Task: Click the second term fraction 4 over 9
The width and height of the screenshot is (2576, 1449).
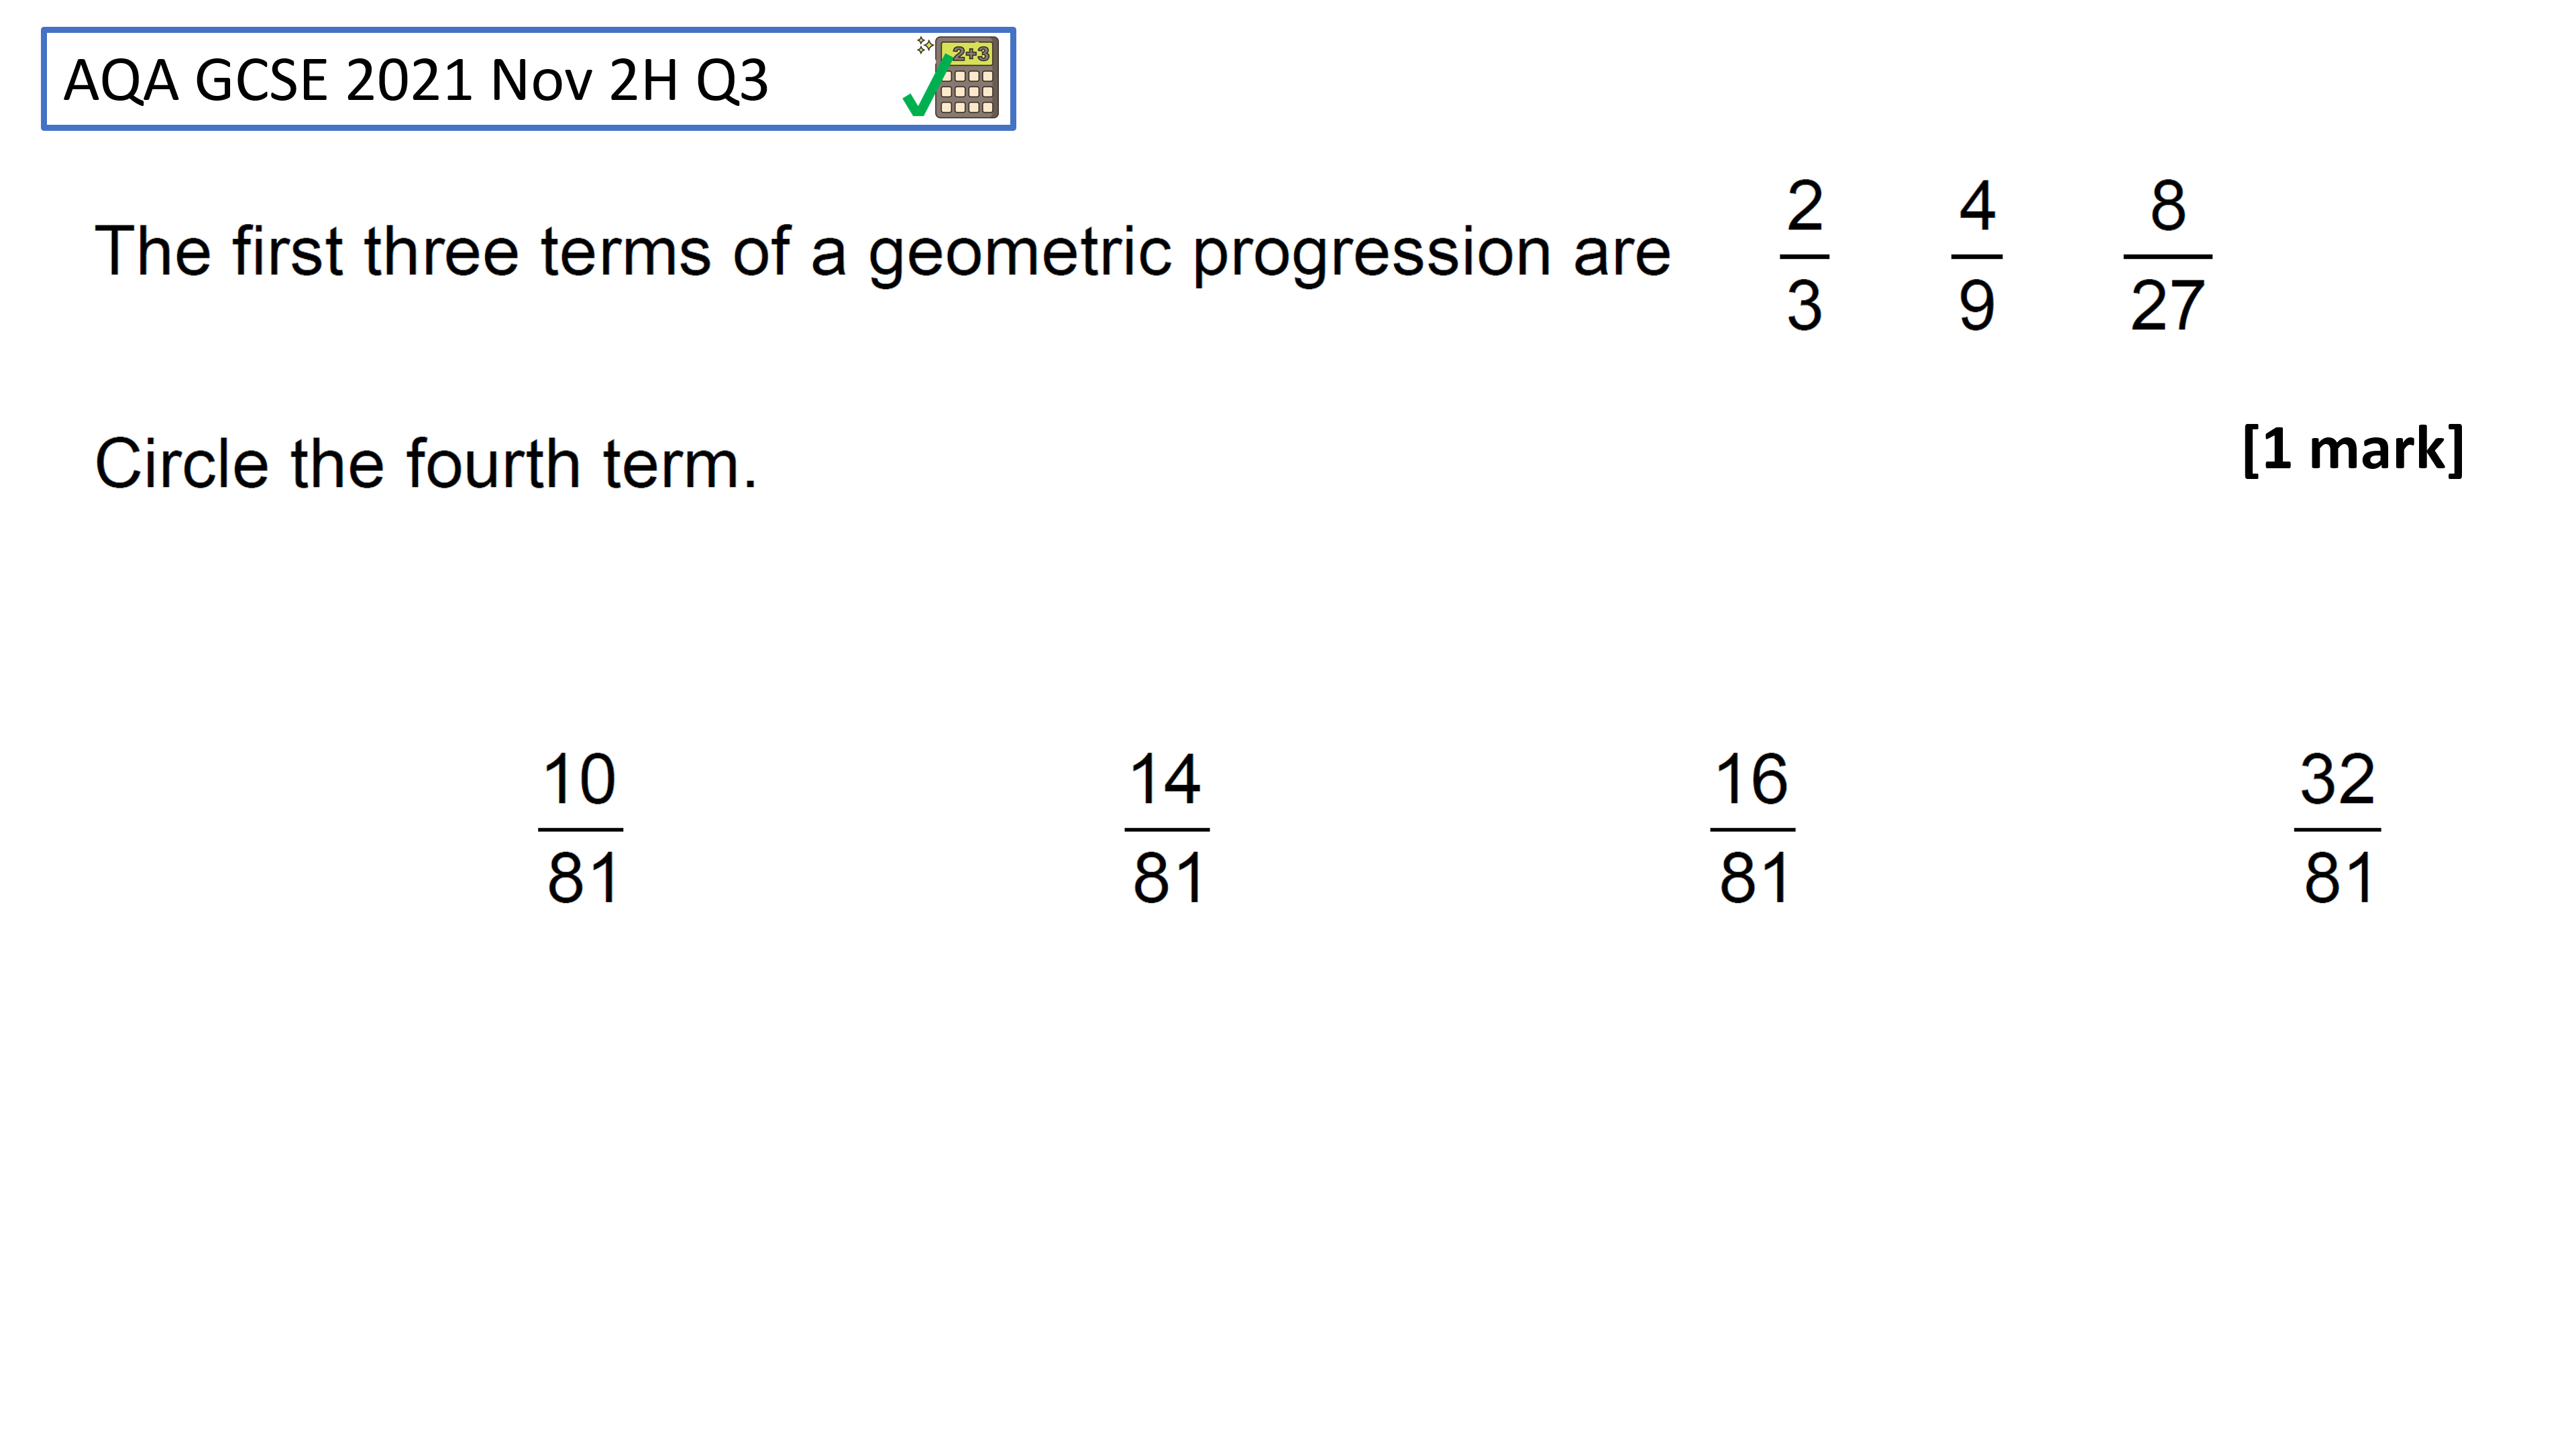Action: click(1977, 255)
